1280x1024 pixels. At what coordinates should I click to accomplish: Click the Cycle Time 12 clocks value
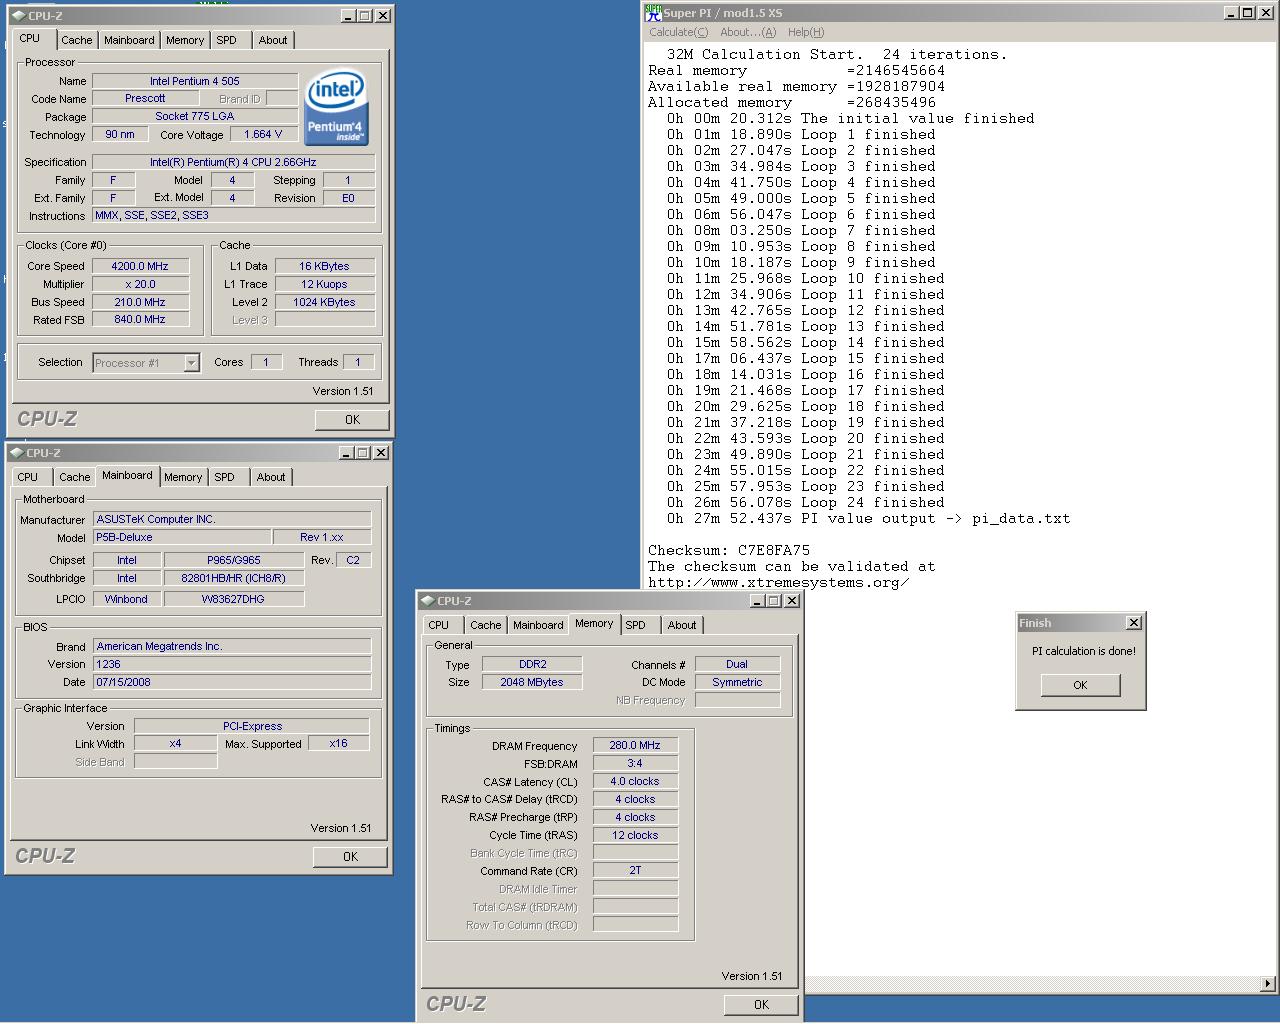coord(635,835)
